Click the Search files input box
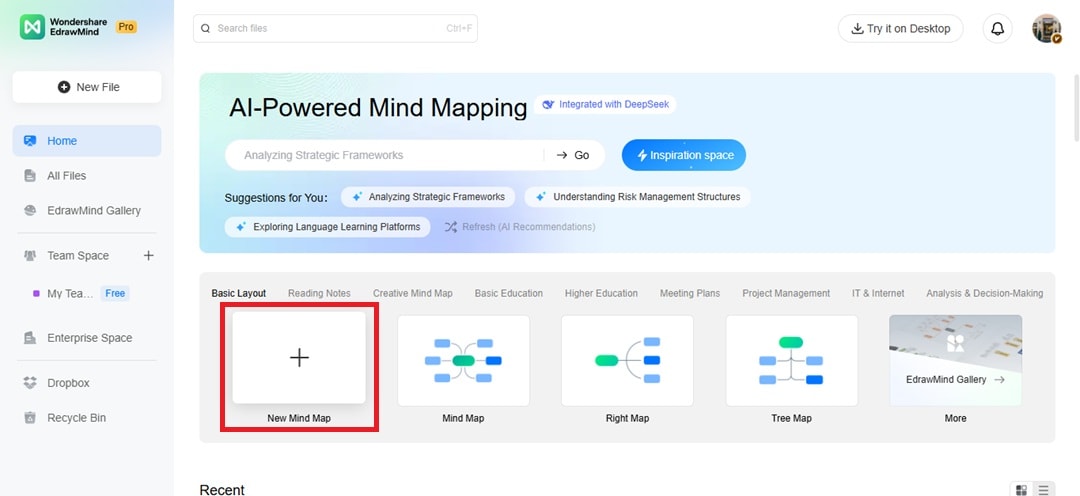This screenshot has width=1080, height=496. tap(335, 28)
